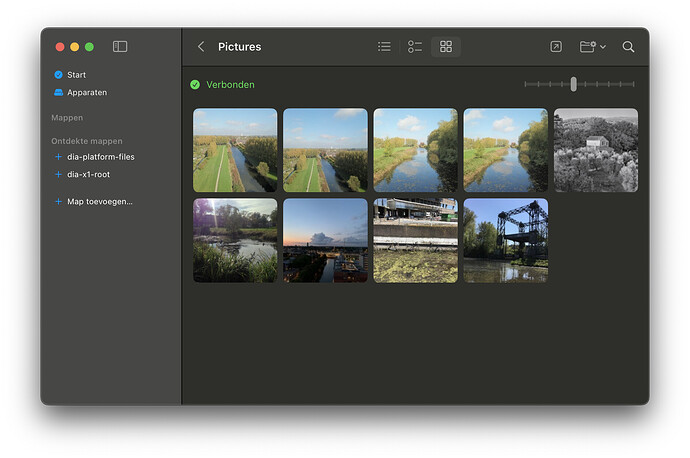Select the black-and-white house photo thumbnail
This screenshot has height=458, width=690.
[x=596, y=150]
